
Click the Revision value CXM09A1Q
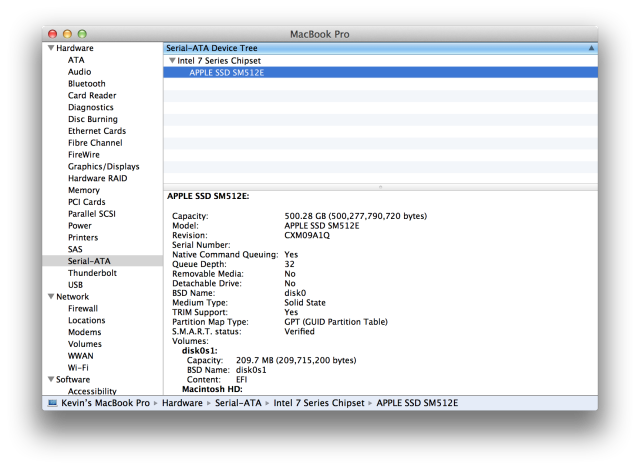(x=307, y=236)
